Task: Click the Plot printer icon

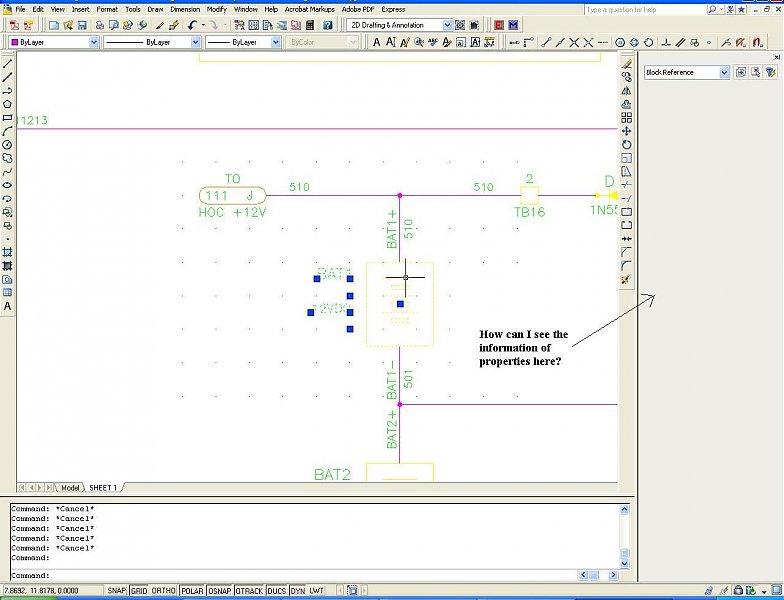Action: click(x=100, y=25)
